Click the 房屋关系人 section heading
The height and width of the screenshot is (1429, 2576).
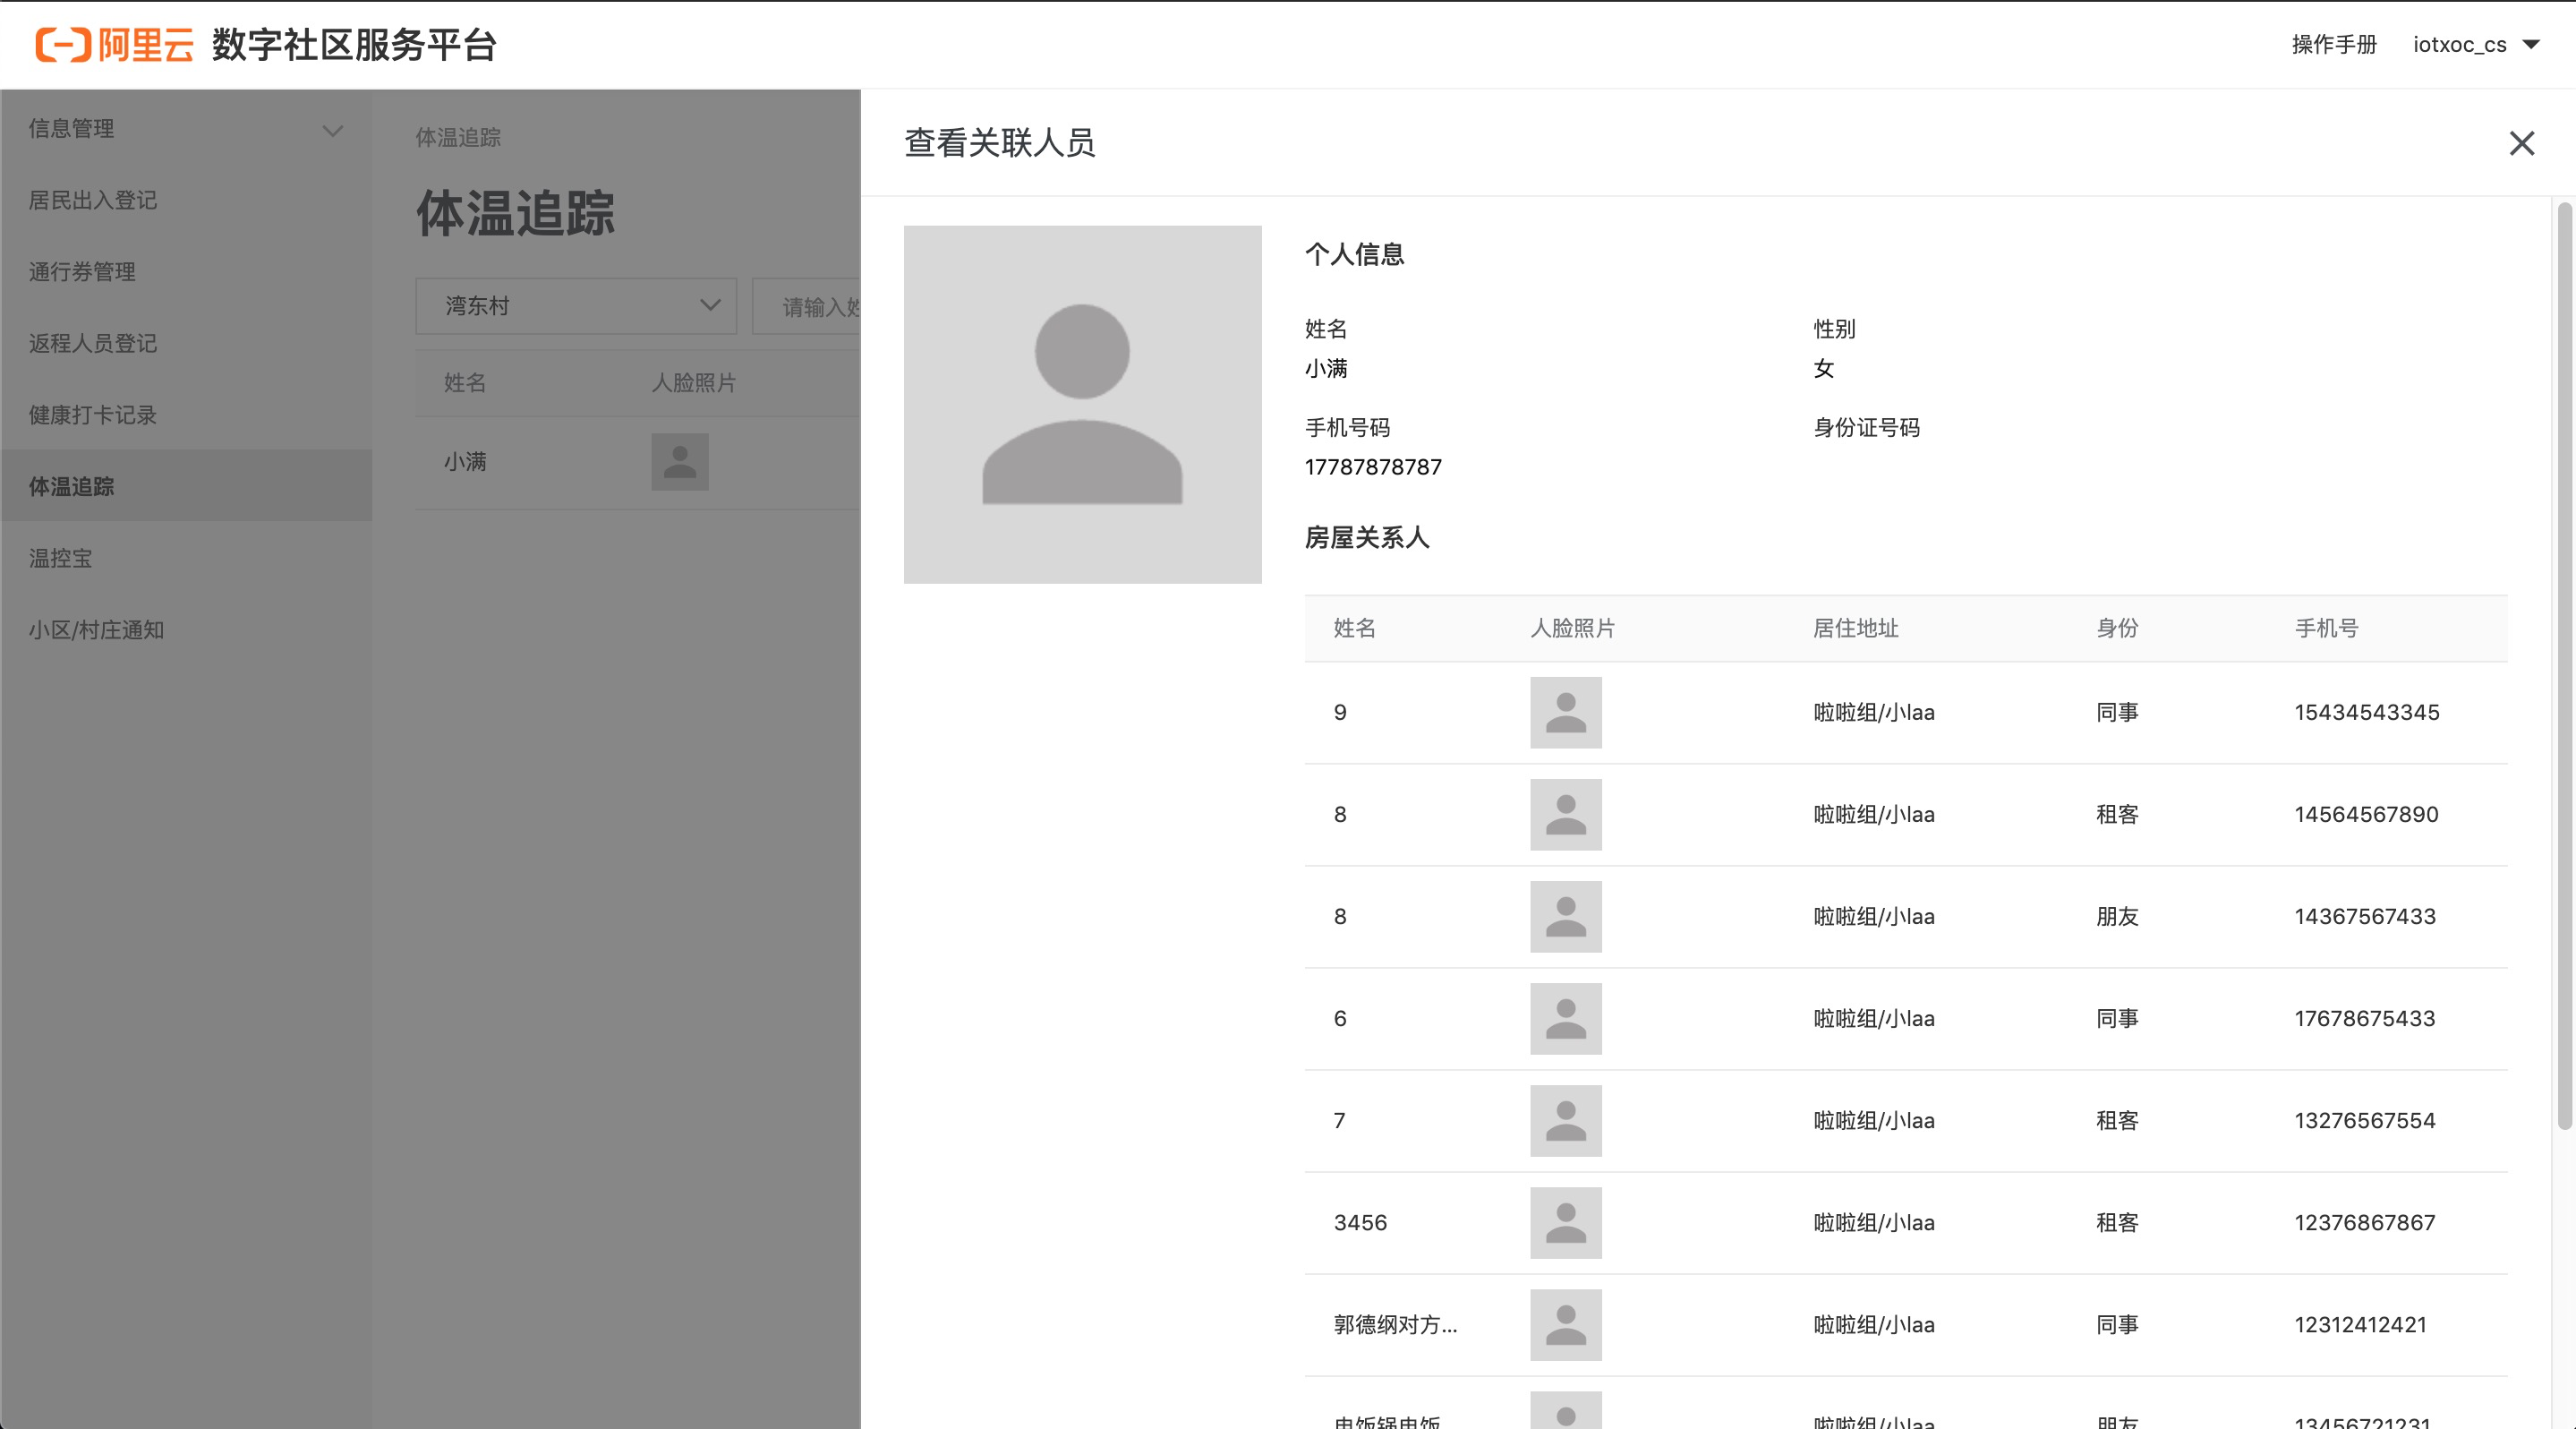(1367, 538)
